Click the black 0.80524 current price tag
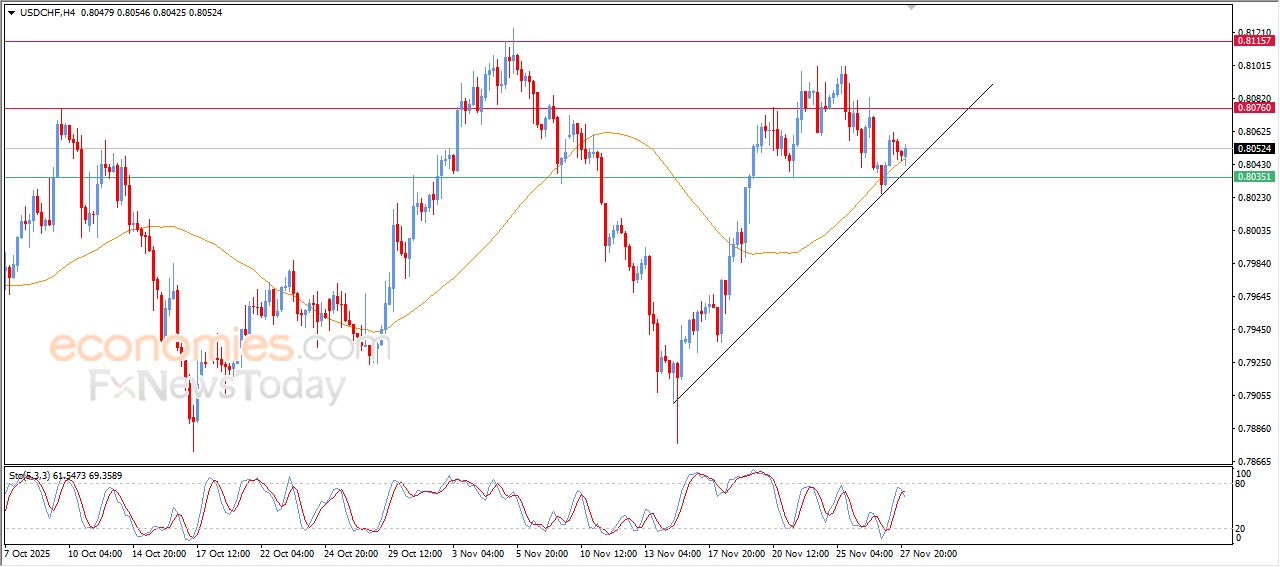Screen dimensions: 1280x567 [x=1254, y=149]
